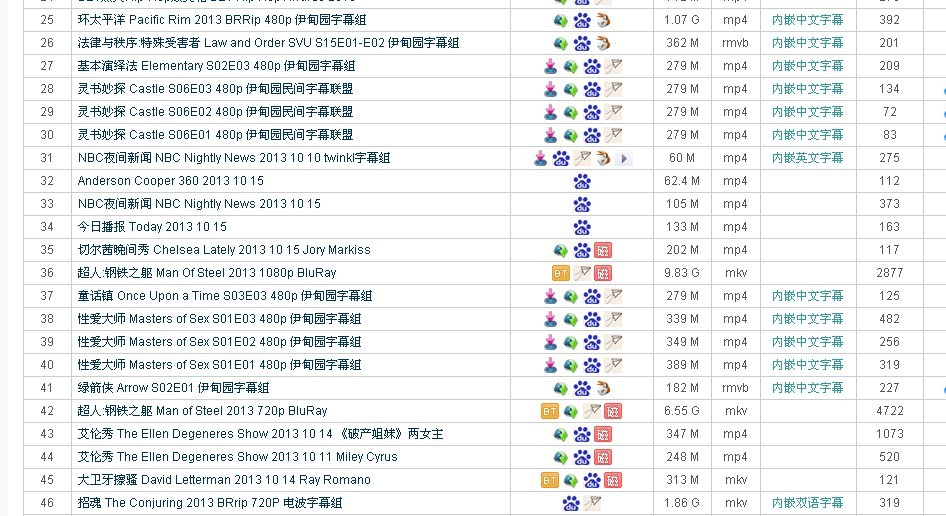Click rmvb format cell in Arrow row

coord(735,388)
